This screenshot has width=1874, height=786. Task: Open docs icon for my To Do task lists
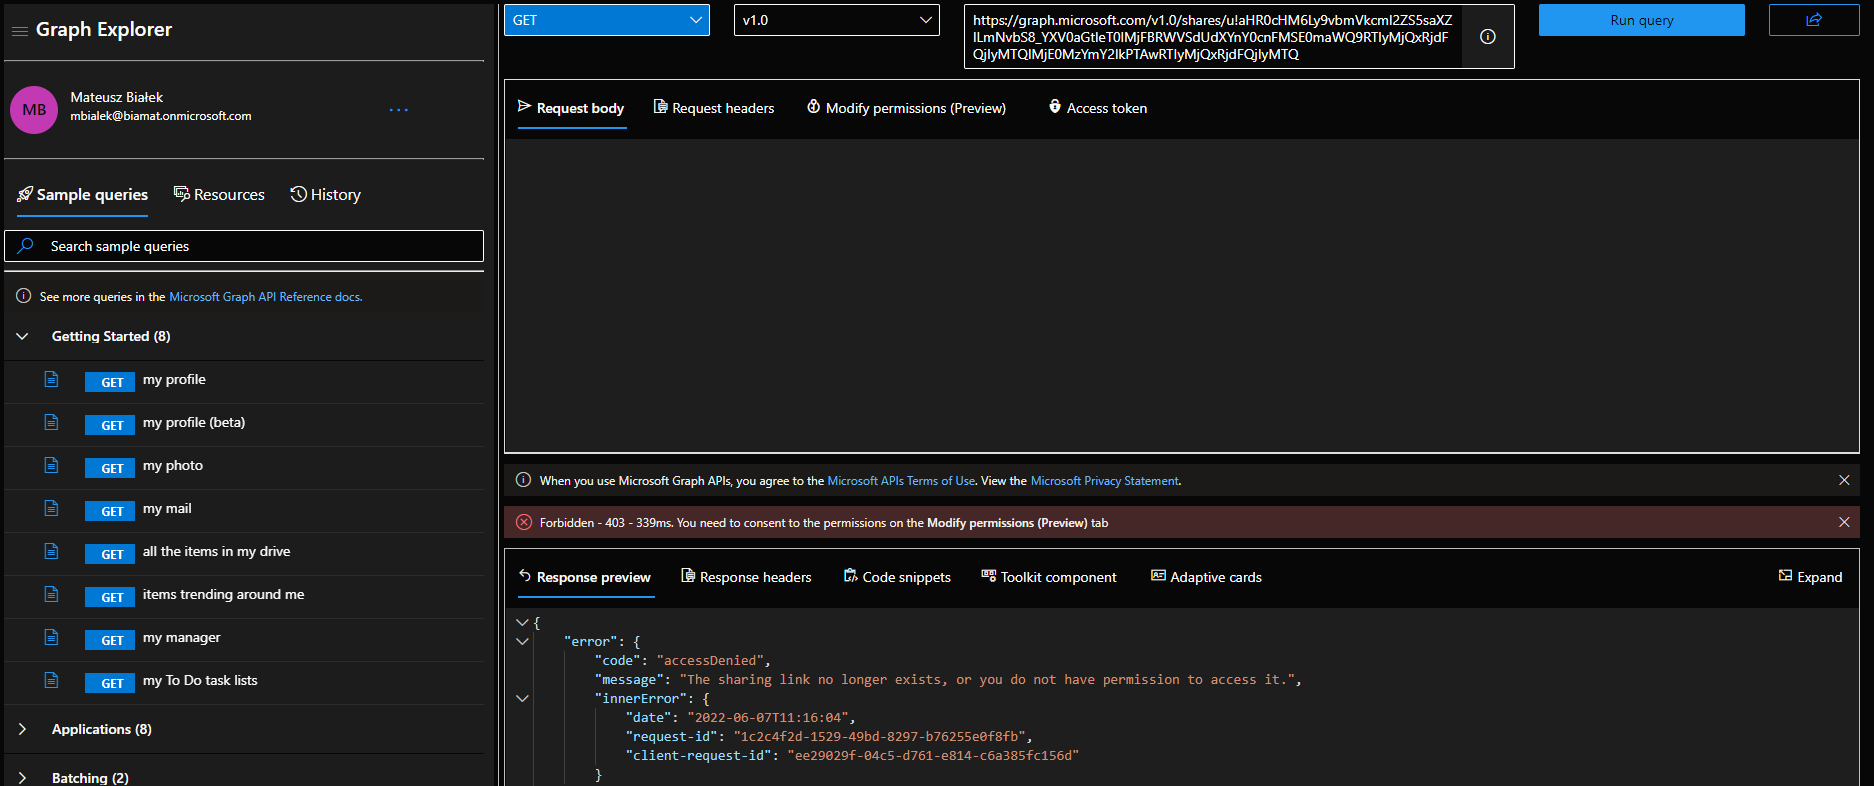pos(51,680)
